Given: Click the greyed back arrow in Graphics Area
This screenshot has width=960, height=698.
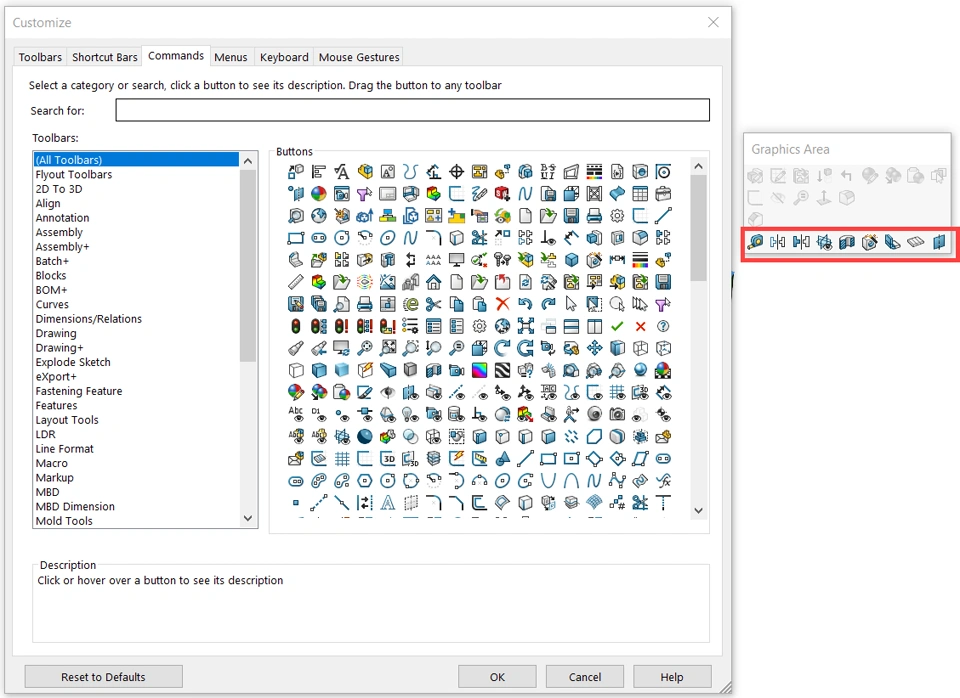Looking at the screenshot, I should (847, 176).
